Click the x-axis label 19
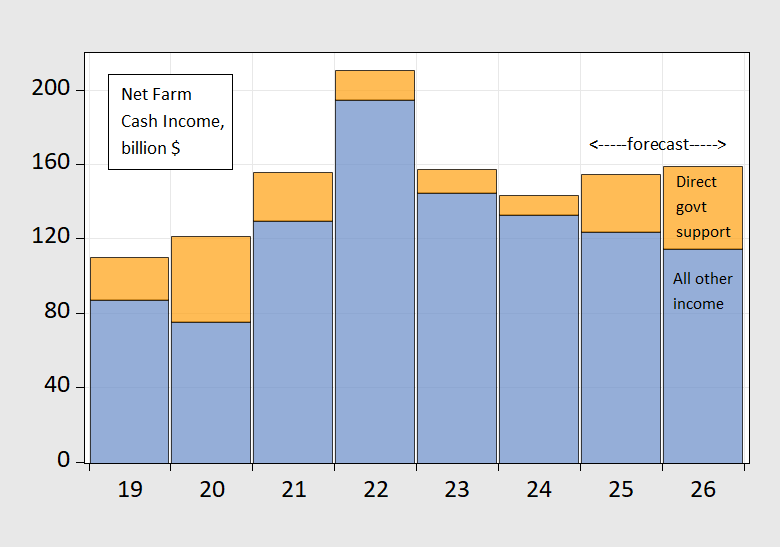This screenshot has height=547, width=780. pyautogui.click(x=129, y=489)
